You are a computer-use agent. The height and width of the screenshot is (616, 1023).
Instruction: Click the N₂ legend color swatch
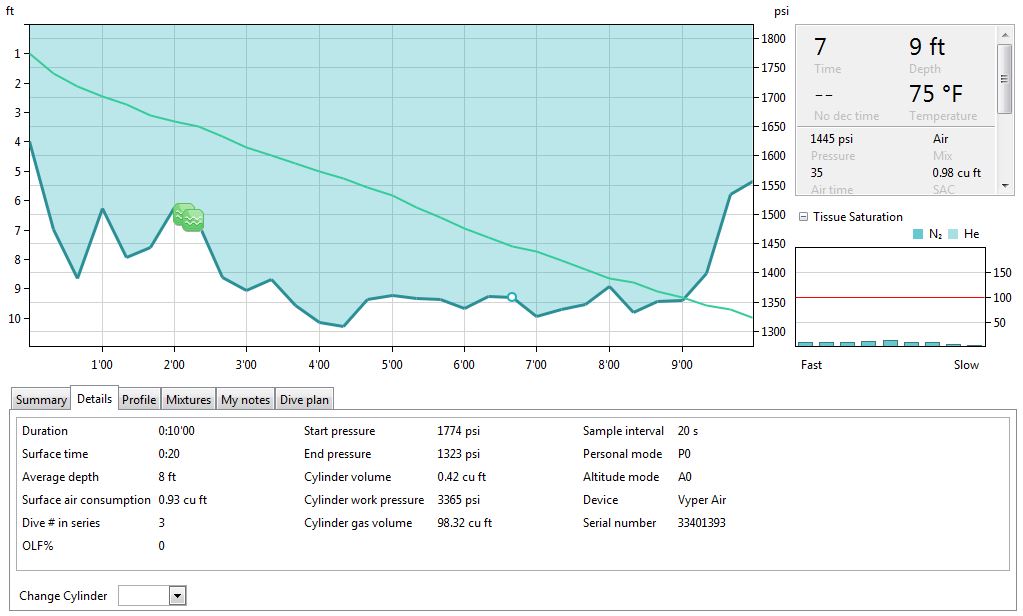click(x=918, y=234)
